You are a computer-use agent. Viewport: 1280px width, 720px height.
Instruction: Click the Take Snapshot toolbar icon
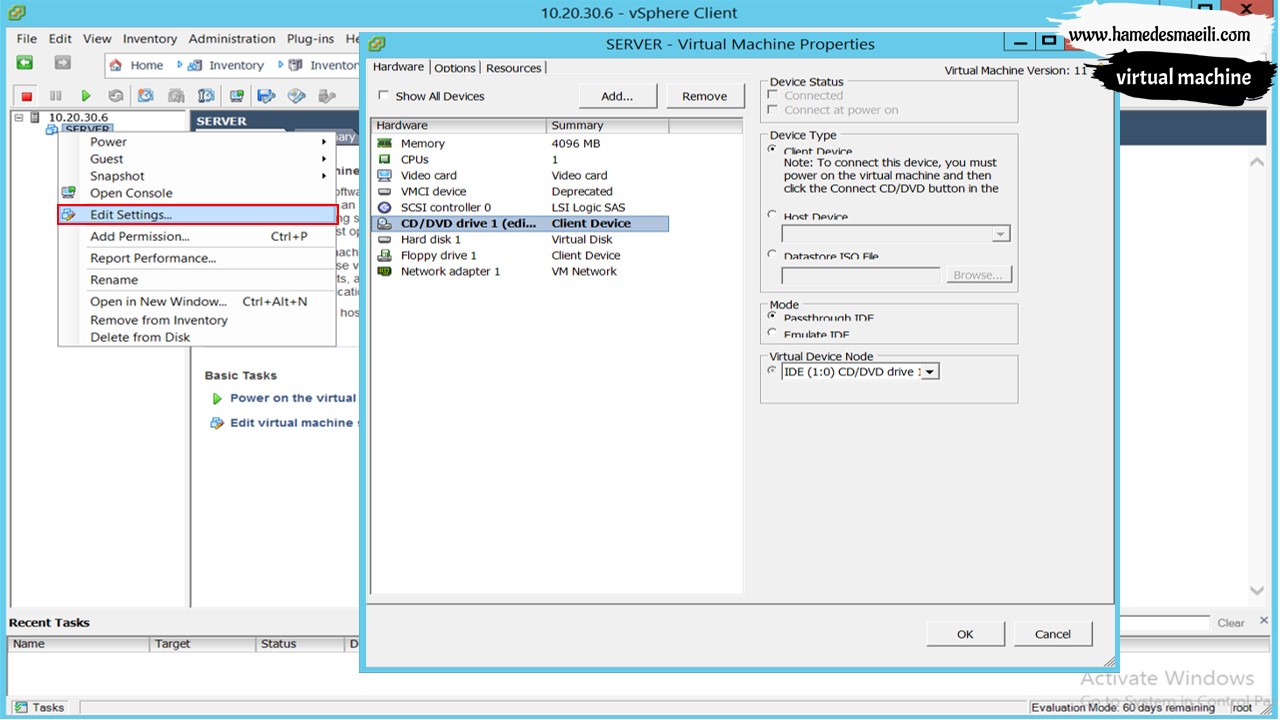146,96
